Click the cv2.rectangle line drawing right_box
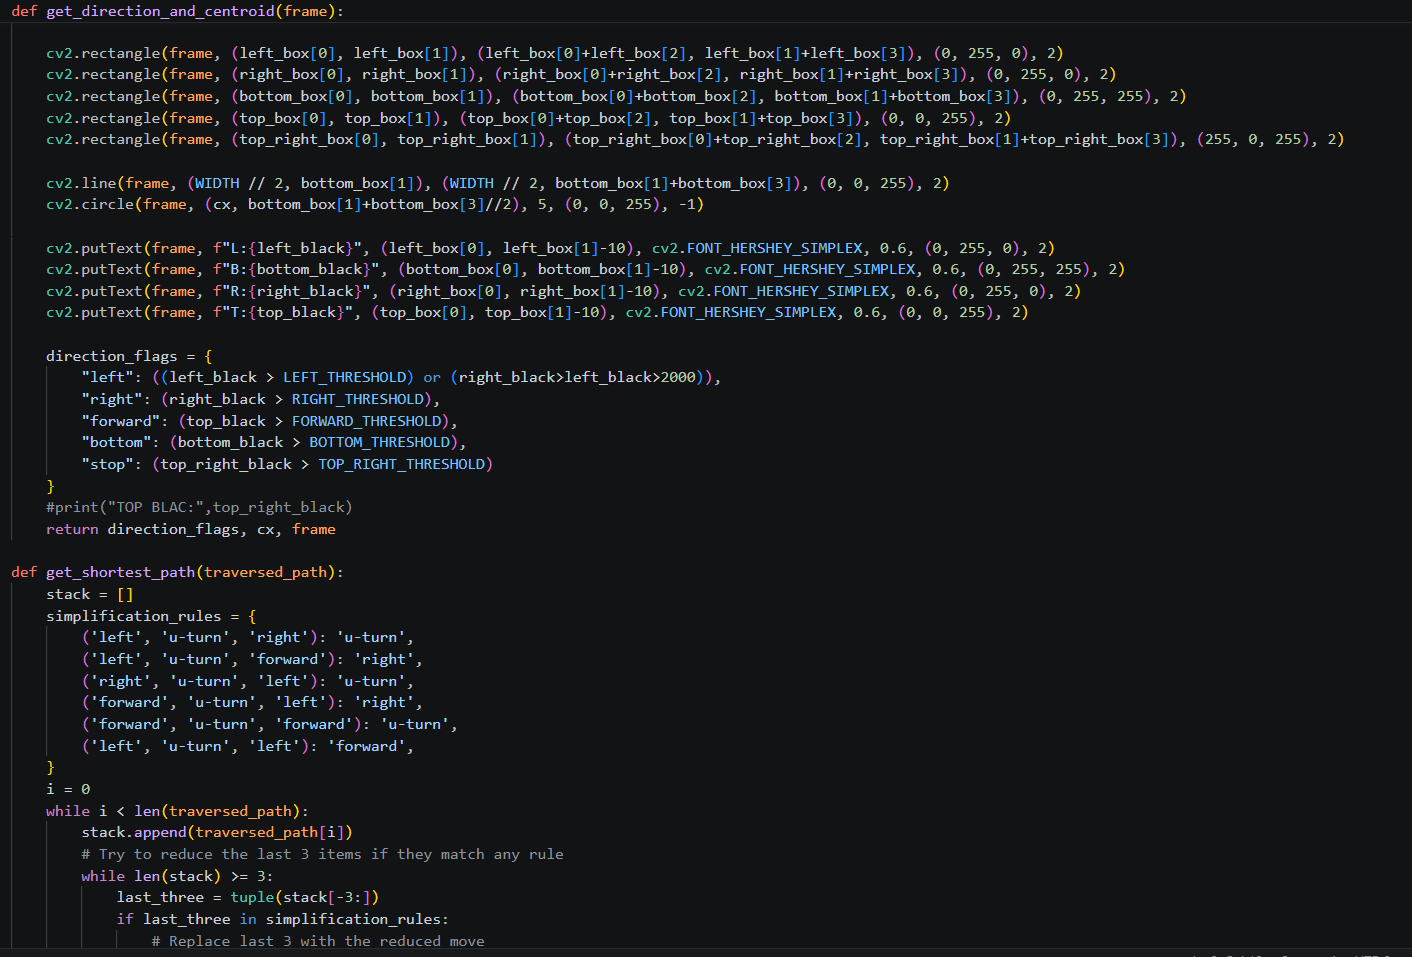This screenshot has height=957, width=1412. 581,74
